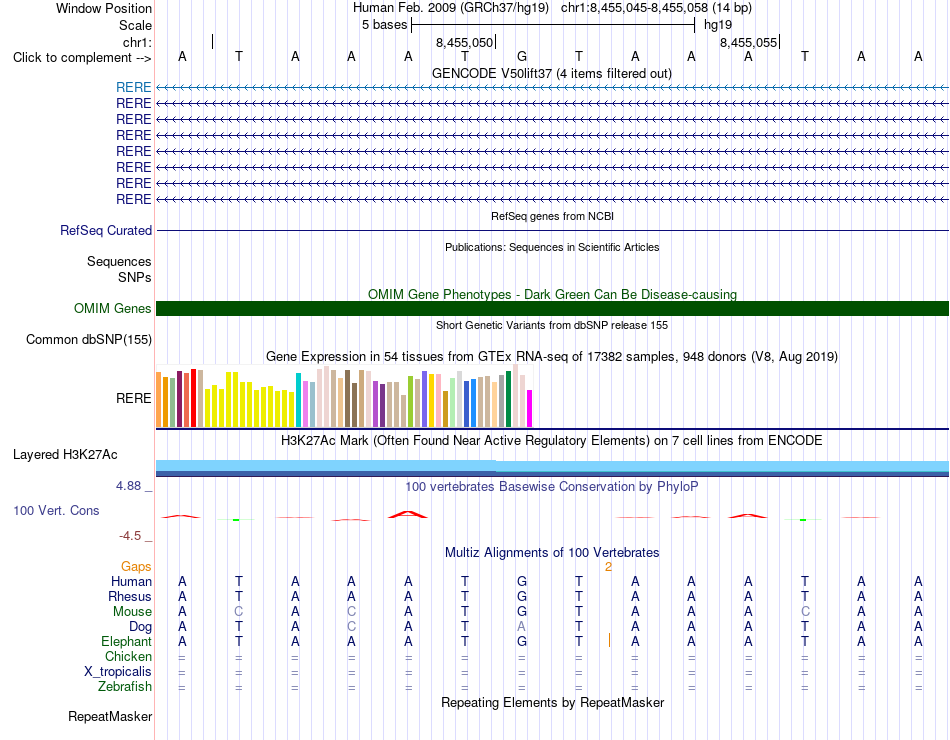Open the GTEx Gene Expression track title
Screen dimensions: 950x740
coord(552,356)
